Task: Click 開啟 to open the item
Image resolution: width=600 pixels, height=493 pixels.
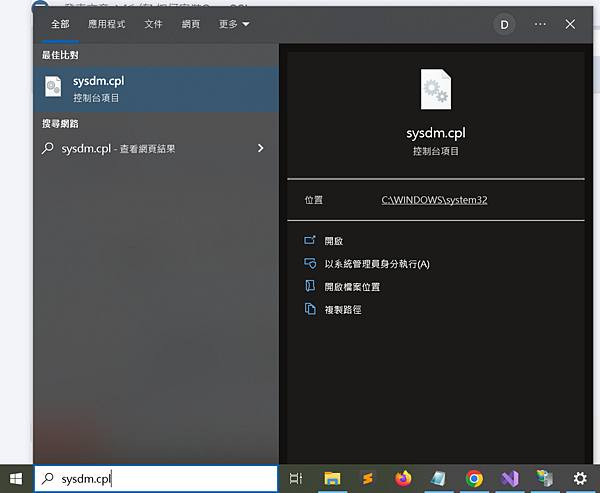Action: tap(334, 241)
